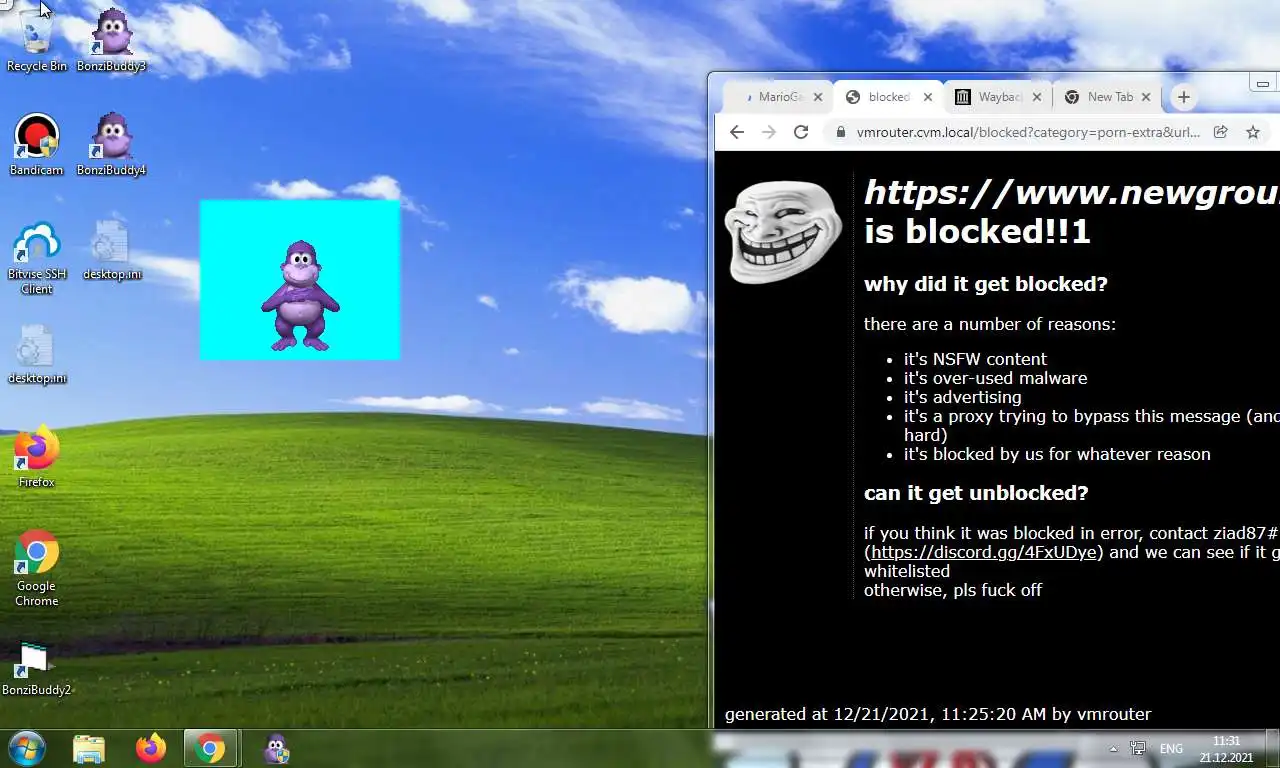Select the Bandicam desktop shortcut
The height and width of the screenshot is (768, 1280).
(x=37, y=145)
